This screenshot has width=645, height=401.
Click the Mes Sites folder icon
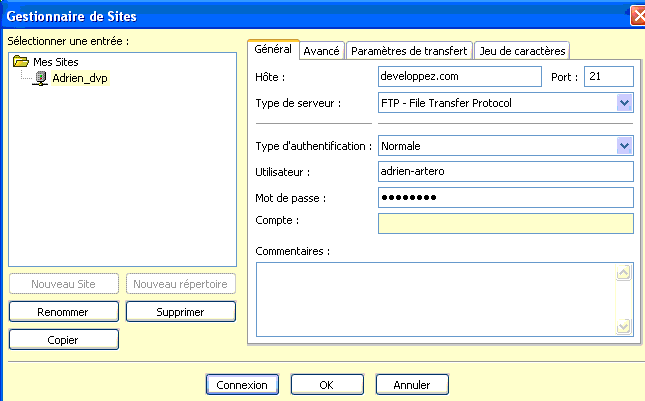[x=21, y=62]
